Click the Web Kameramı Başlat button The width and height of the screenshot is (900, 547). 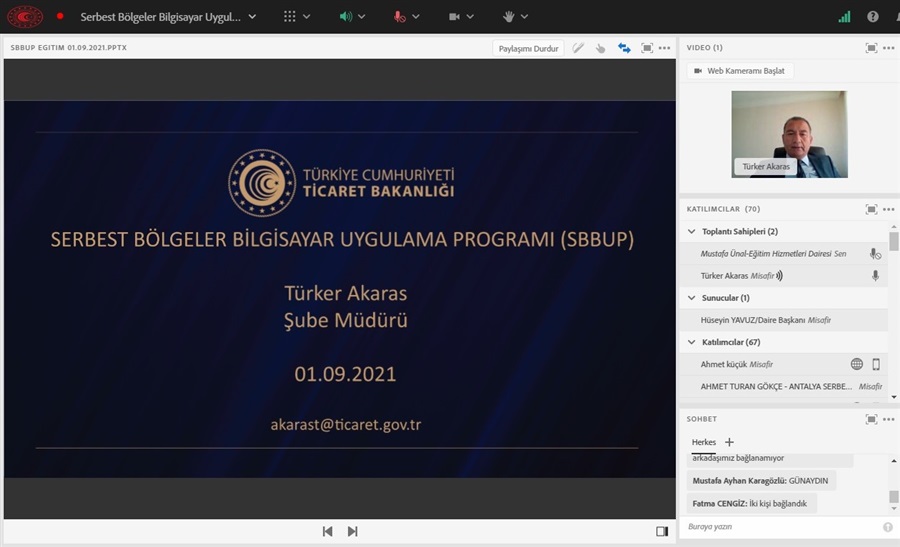point(740,71)
